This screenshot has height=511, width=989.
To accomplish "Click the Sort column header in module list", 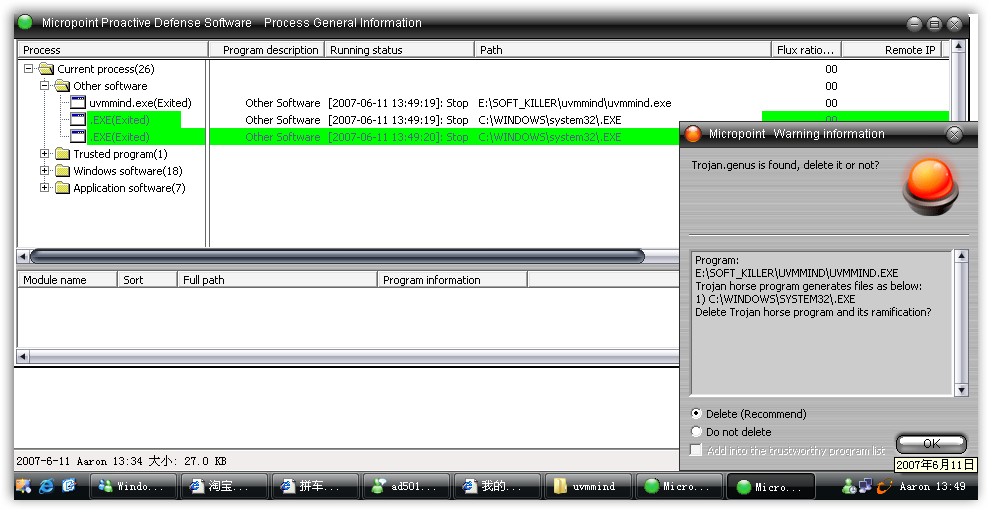I will pyautogui.click(x=147, y=279).
